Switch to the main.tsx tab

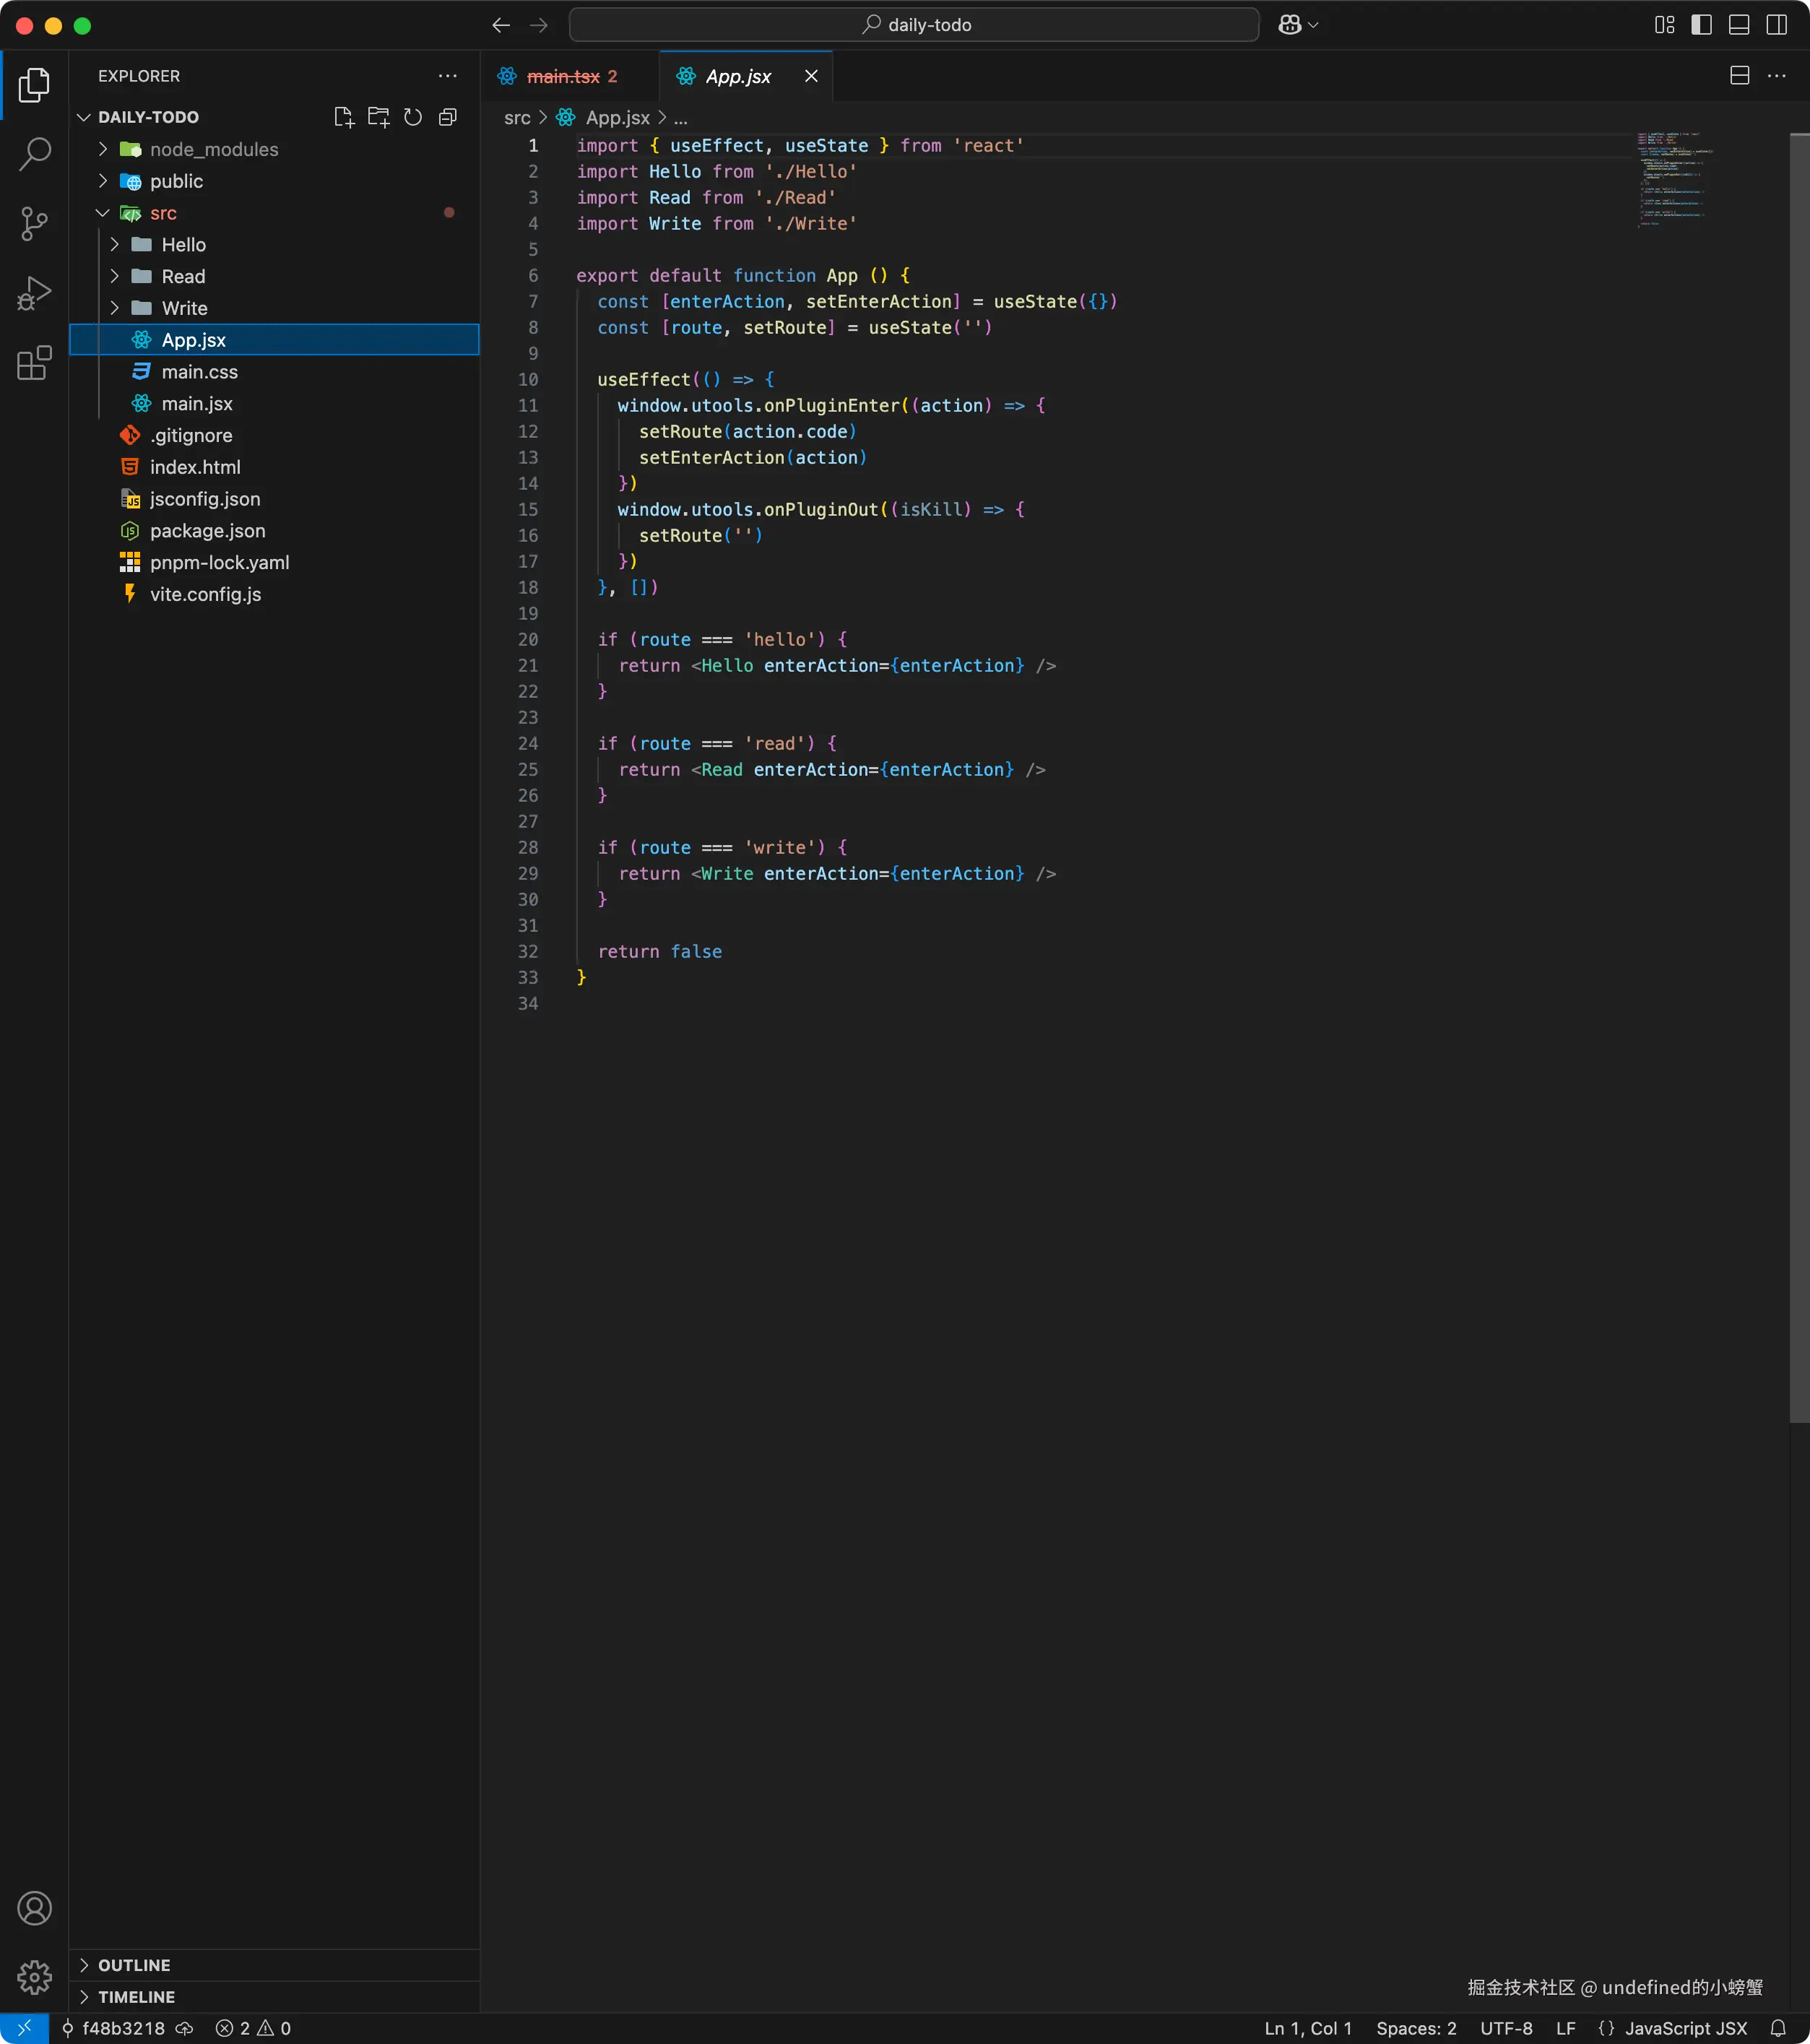(x=563, y=76)
